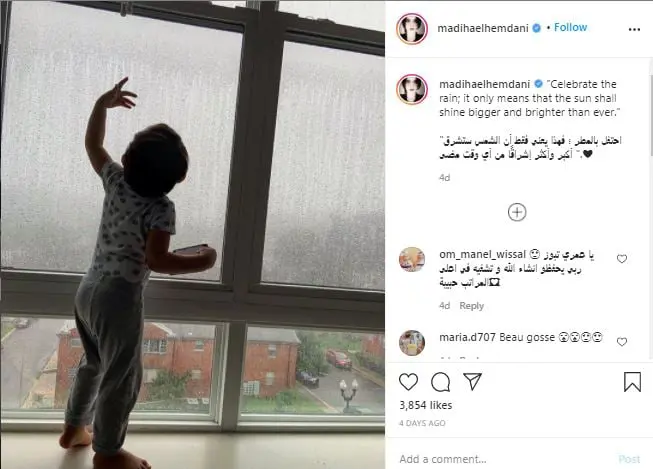653x469 pixels.
Task: Open the three-dot more options menu
Action: (x=634, y=29)
